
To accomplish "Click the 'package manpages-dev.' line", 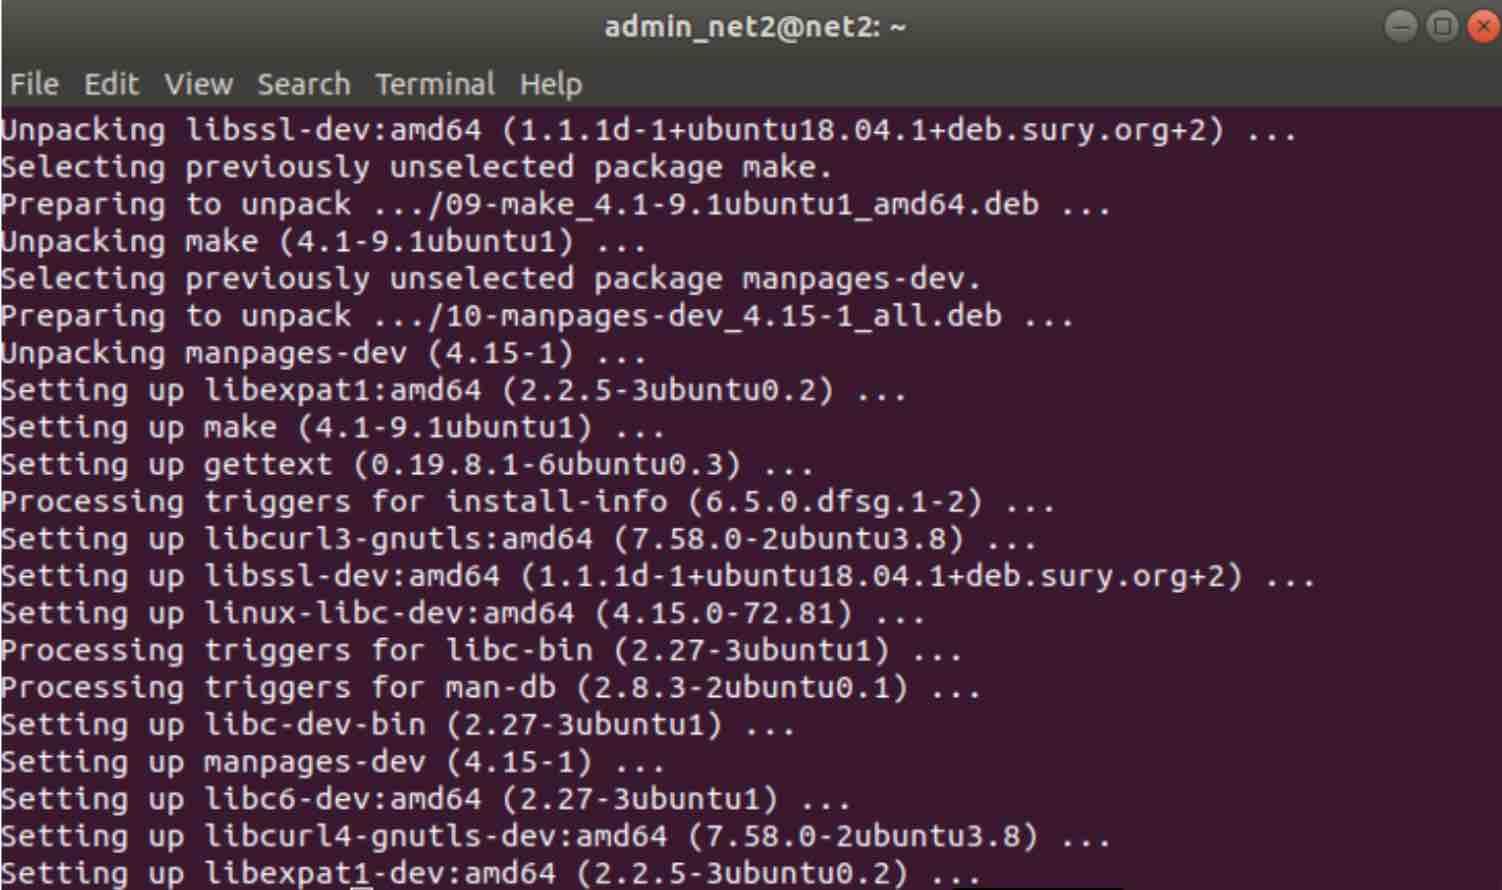I will tap(490, 279).
